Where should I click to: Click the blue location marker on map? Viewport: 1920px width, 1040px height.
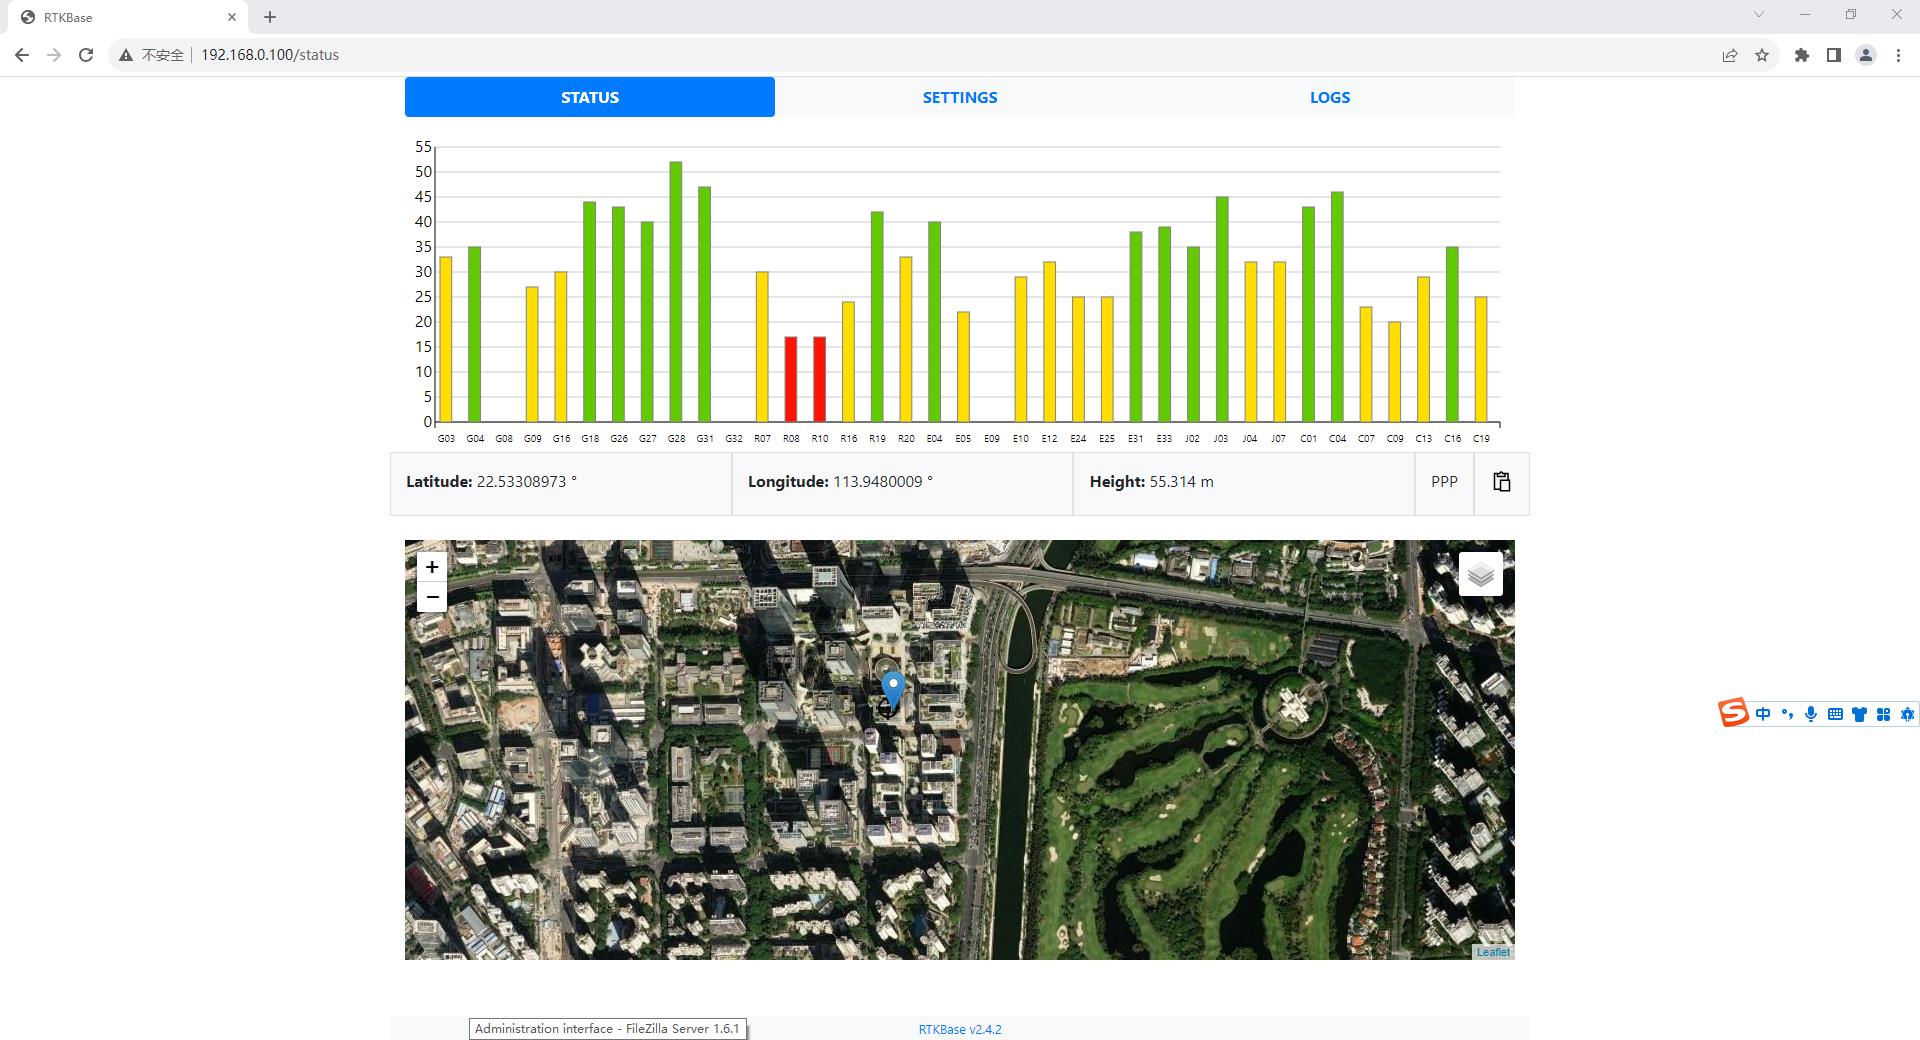[892, 691]
